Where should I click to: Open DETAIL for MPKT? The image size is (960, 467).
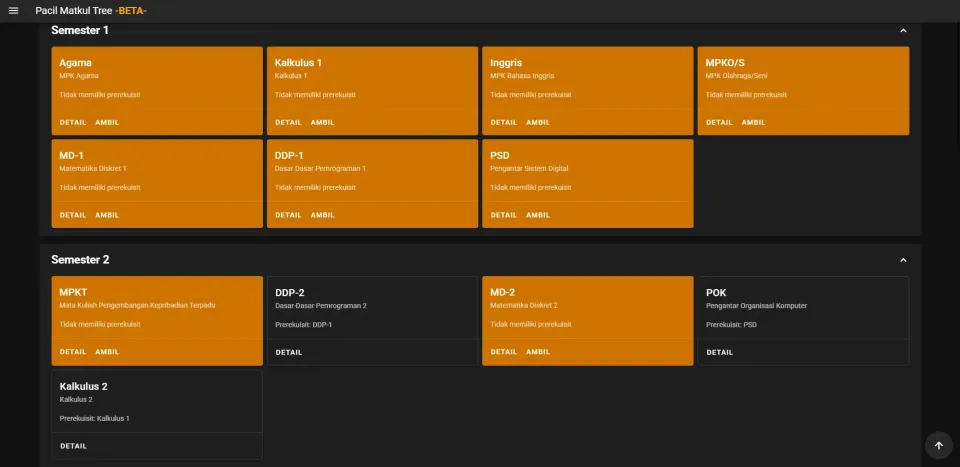click(73, 352)
